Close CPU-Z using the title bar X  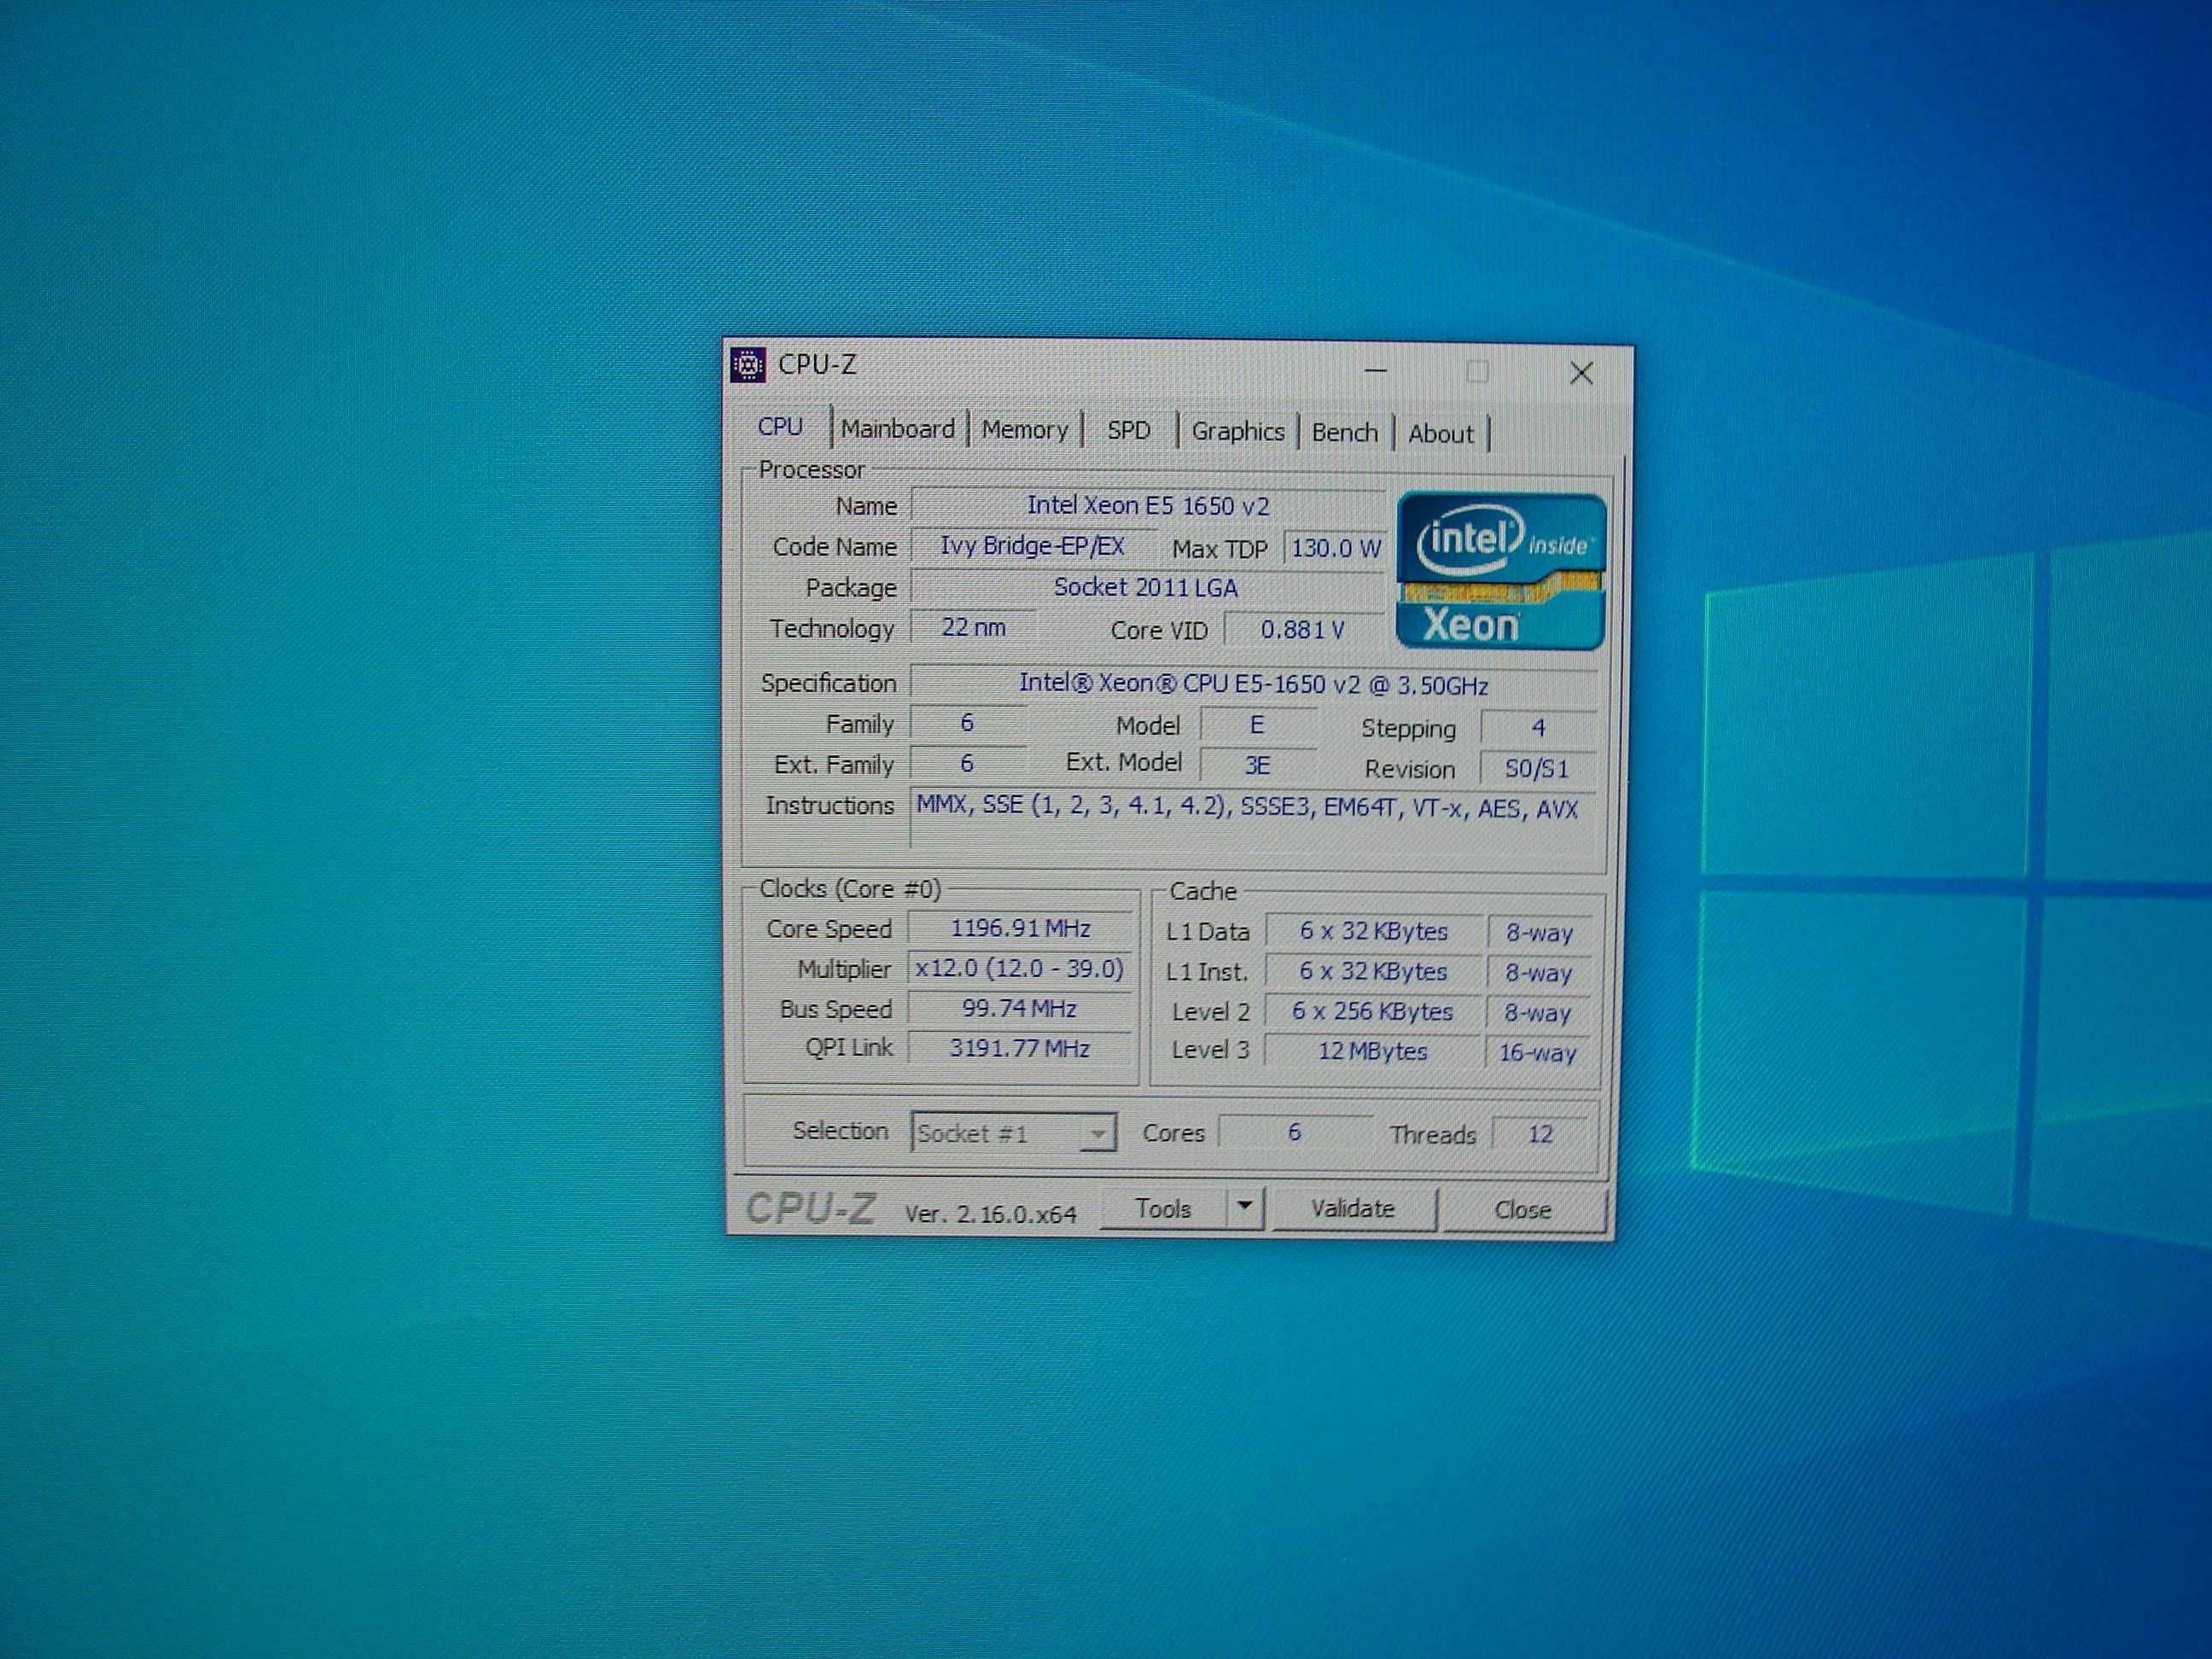pyautogui.click(x=1581, y=374)
